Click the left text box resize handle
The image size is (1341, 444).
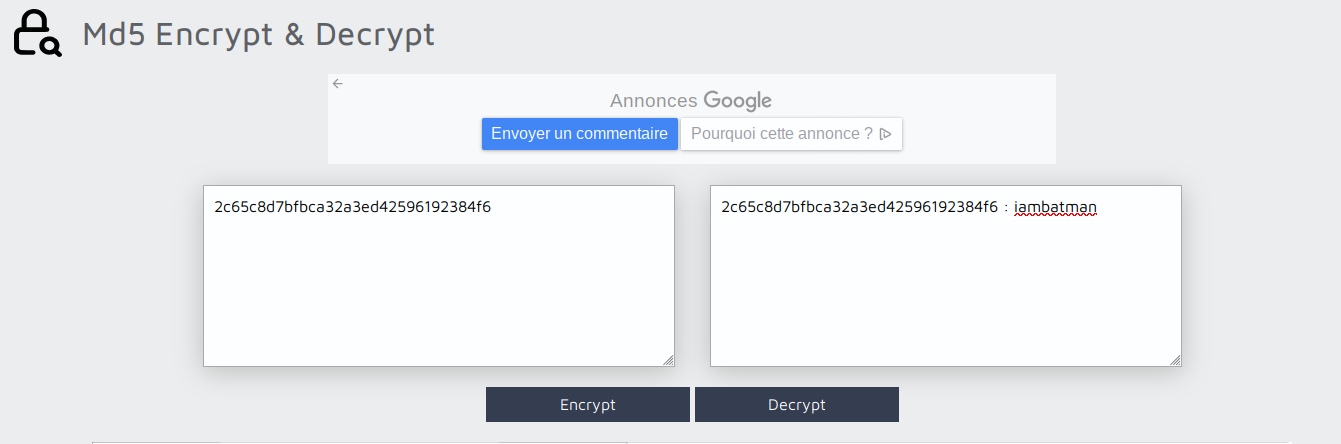pos(668,360)
